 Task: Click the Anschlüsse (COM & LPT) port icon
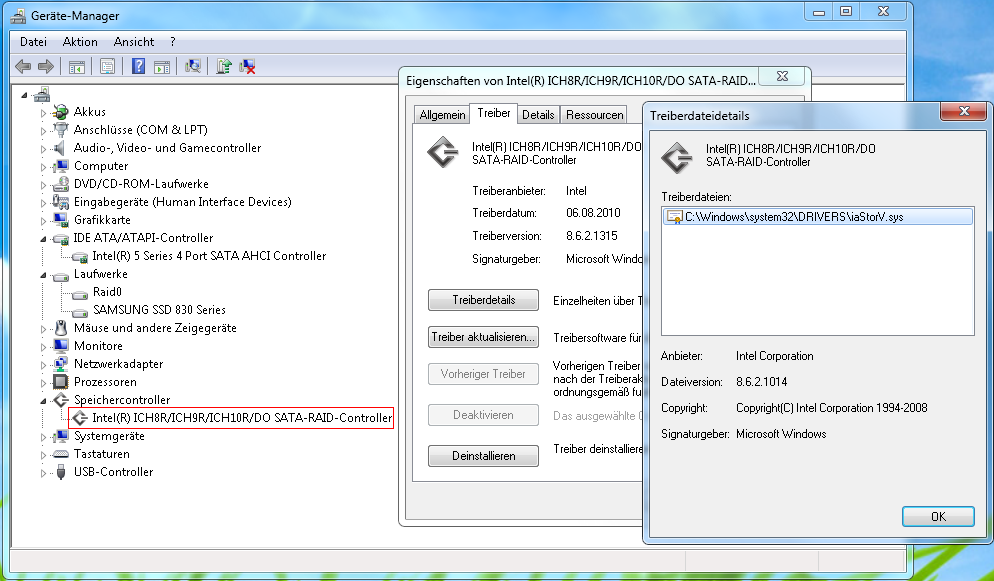60,130
